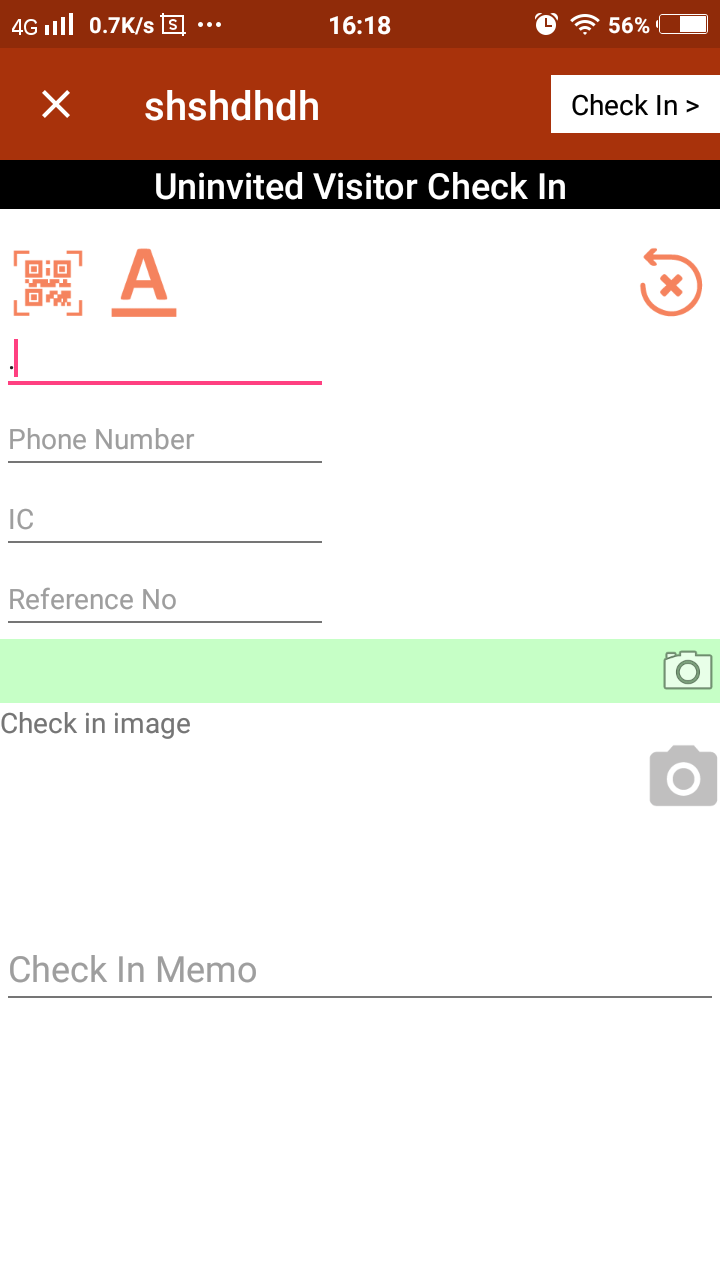Focus the Reference No field
The image size is (720, 1280).
(165, 600)
